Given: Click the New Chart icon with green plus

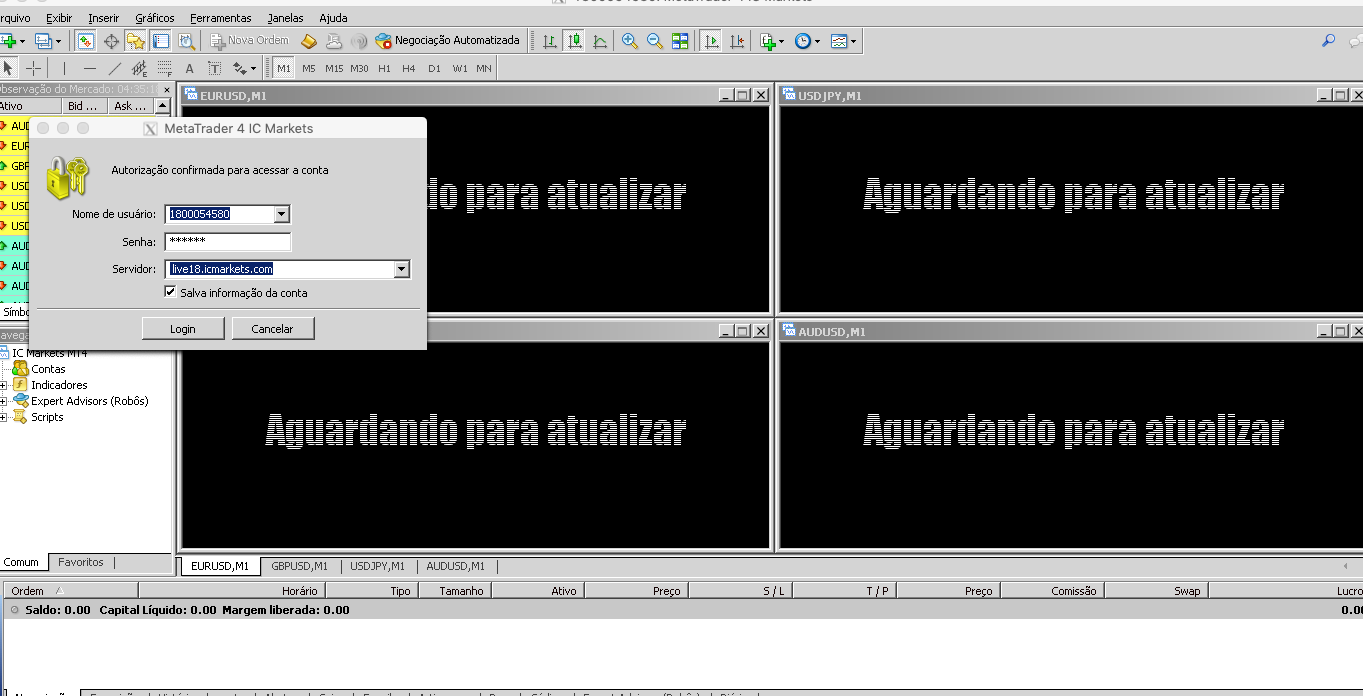Looking at the screenshot, I should tap(10, 41).
